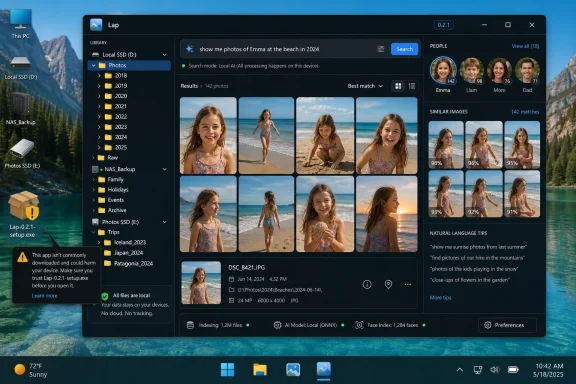Collapse NAS_Backup library section
Image resolution: width=576 pixels, height=384 pixels.
pos(165,169)
